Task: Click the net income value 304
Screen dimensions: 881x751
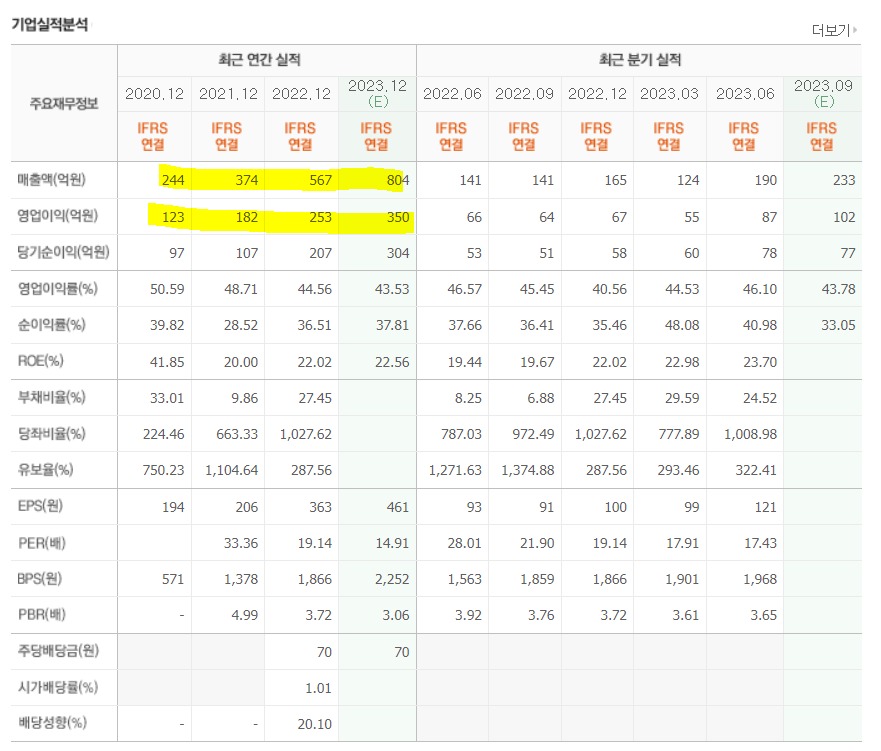Action: tap(398, 253)
